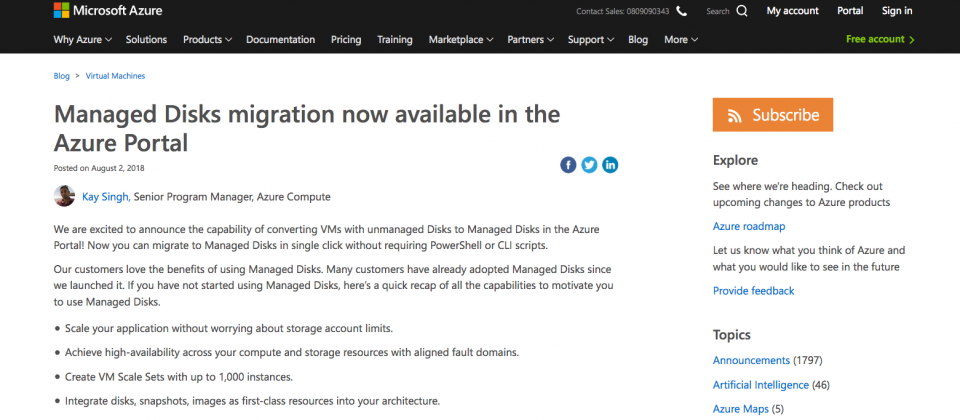
Task: Open search with the magnifier icon
Action: (x=742, y=11)
